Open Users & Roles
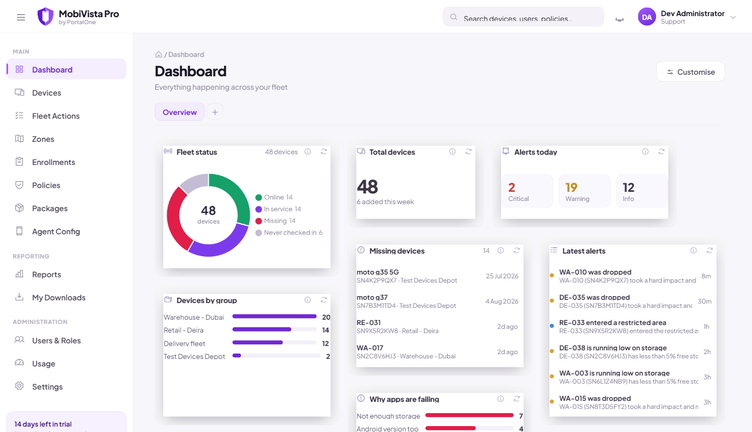Image resolution: width=752 pixels, height=432 pixels. (x=67, y=340)
